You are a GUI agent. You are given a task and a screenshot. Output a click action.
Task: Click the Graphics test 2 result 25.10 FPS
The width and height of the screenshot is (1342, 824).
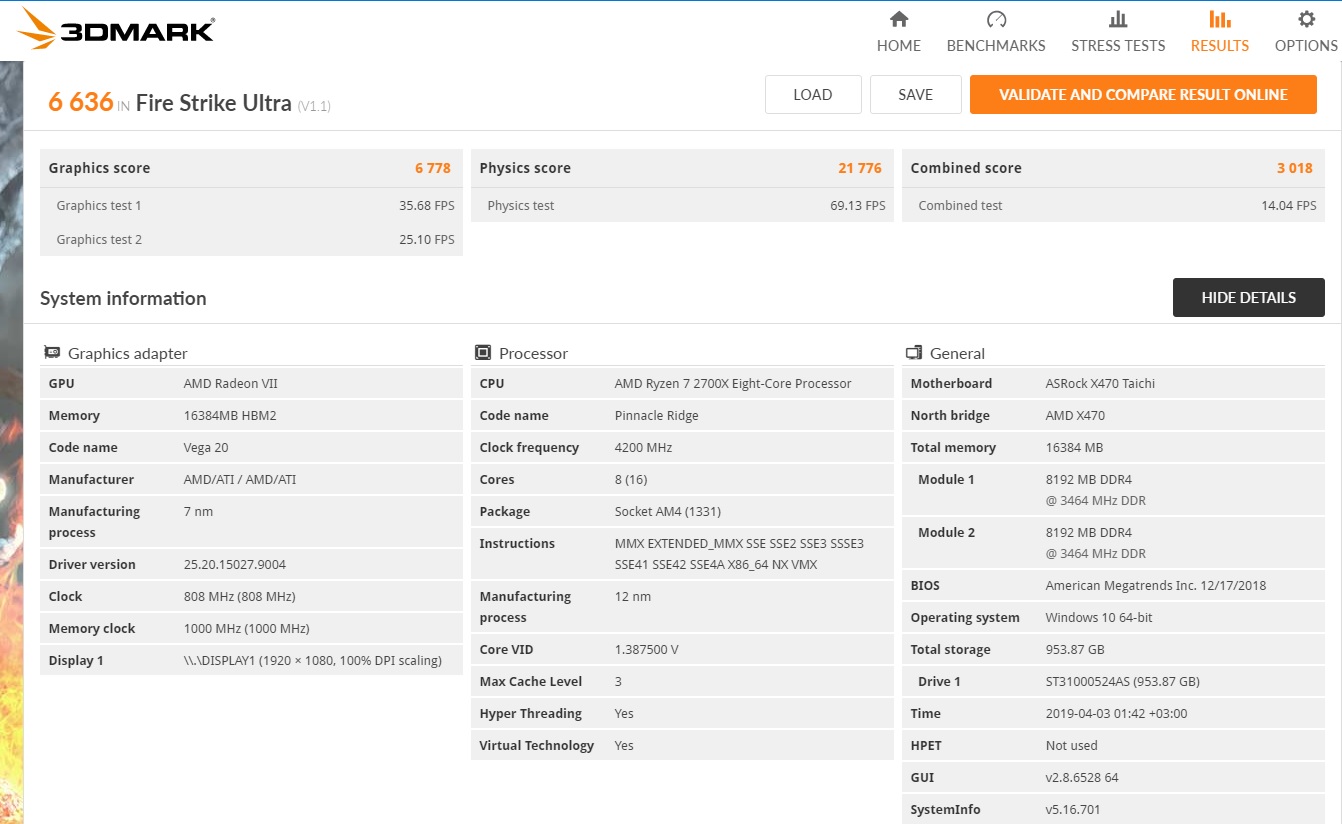427,240
